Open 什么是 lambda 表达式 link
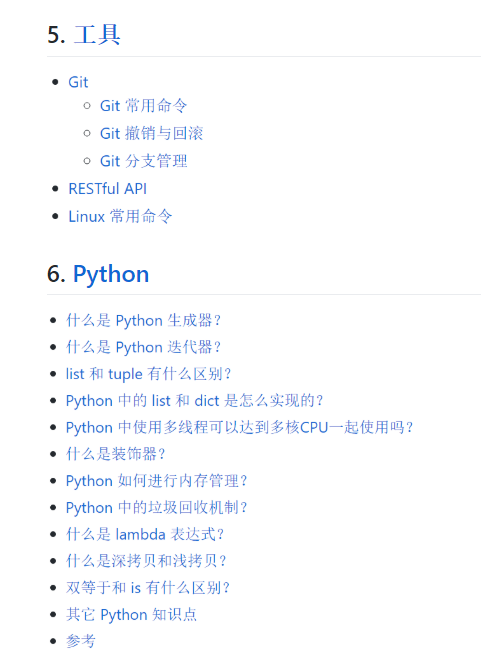This screenshot has width=481, height=663. tap(145, 534)
